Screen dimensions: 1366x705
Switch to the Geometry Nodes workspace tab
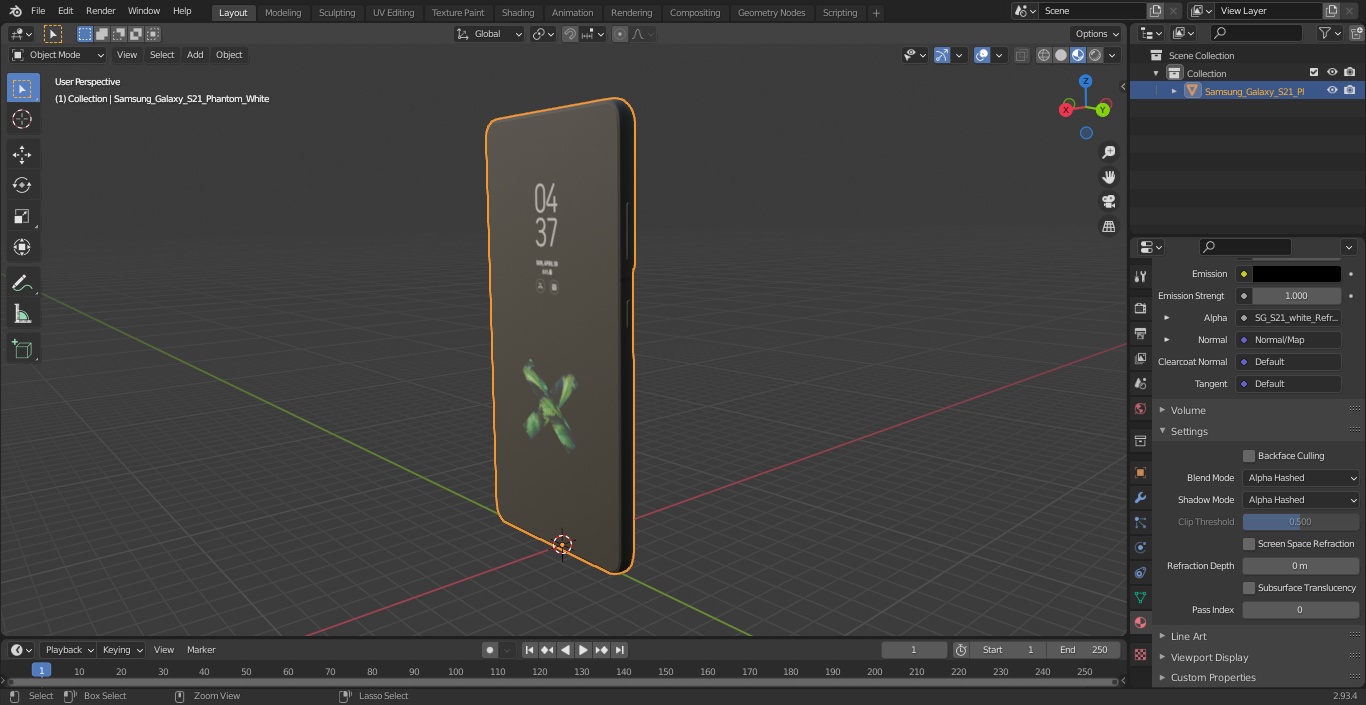[771, 13]
